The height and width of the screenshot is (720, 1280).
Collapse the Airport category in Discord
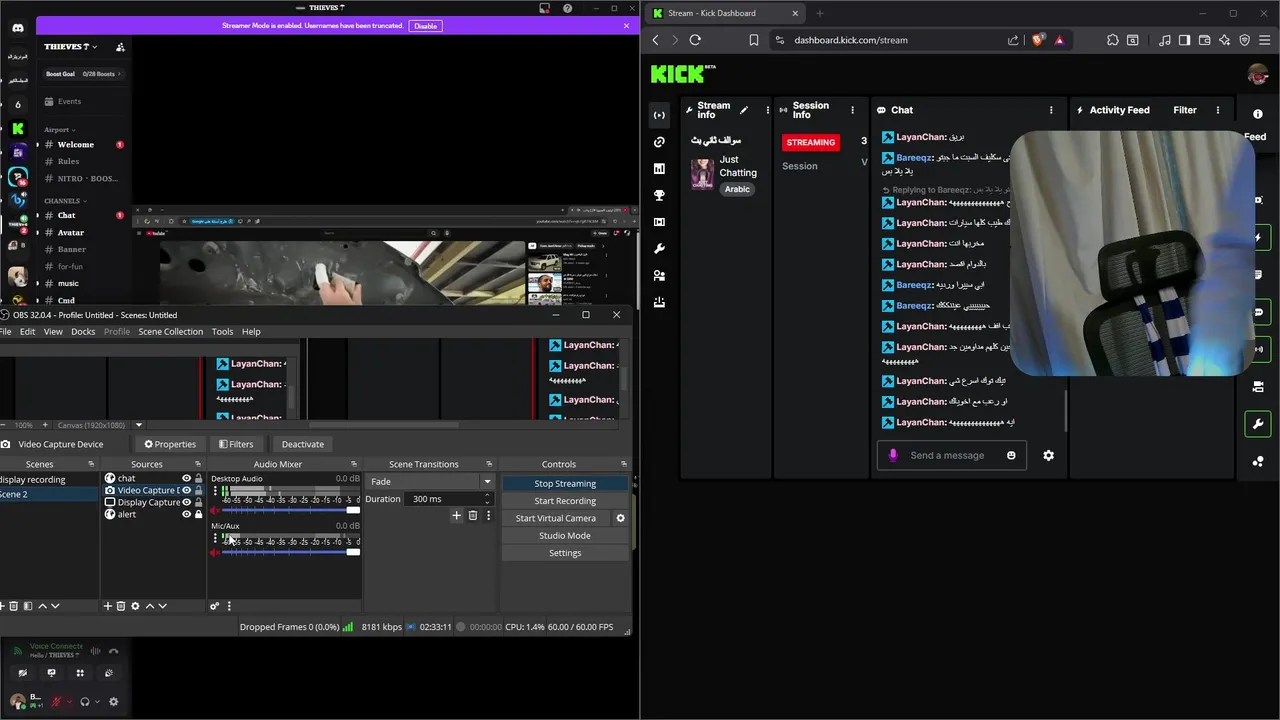tap(59, 130)
